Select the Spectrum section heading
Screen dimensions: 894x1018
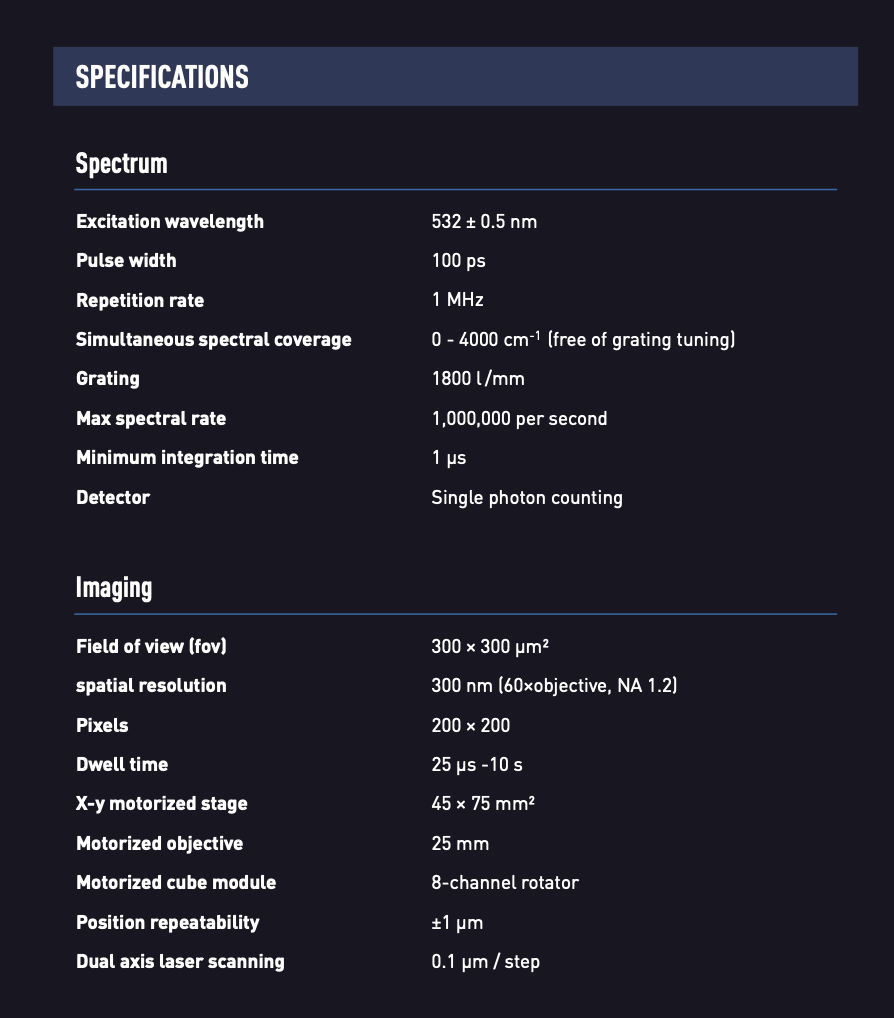click(121, 164)
